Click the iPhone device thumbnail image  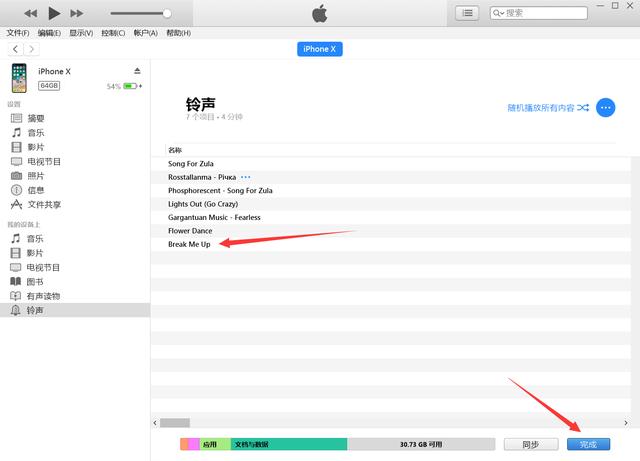coord(19,78)
